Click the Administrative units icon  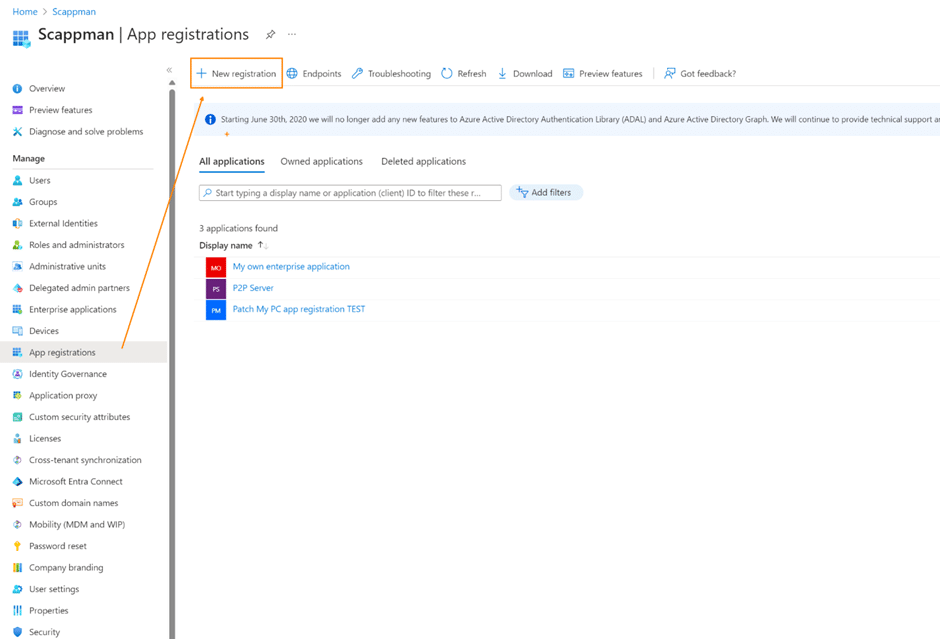(17, 266)
